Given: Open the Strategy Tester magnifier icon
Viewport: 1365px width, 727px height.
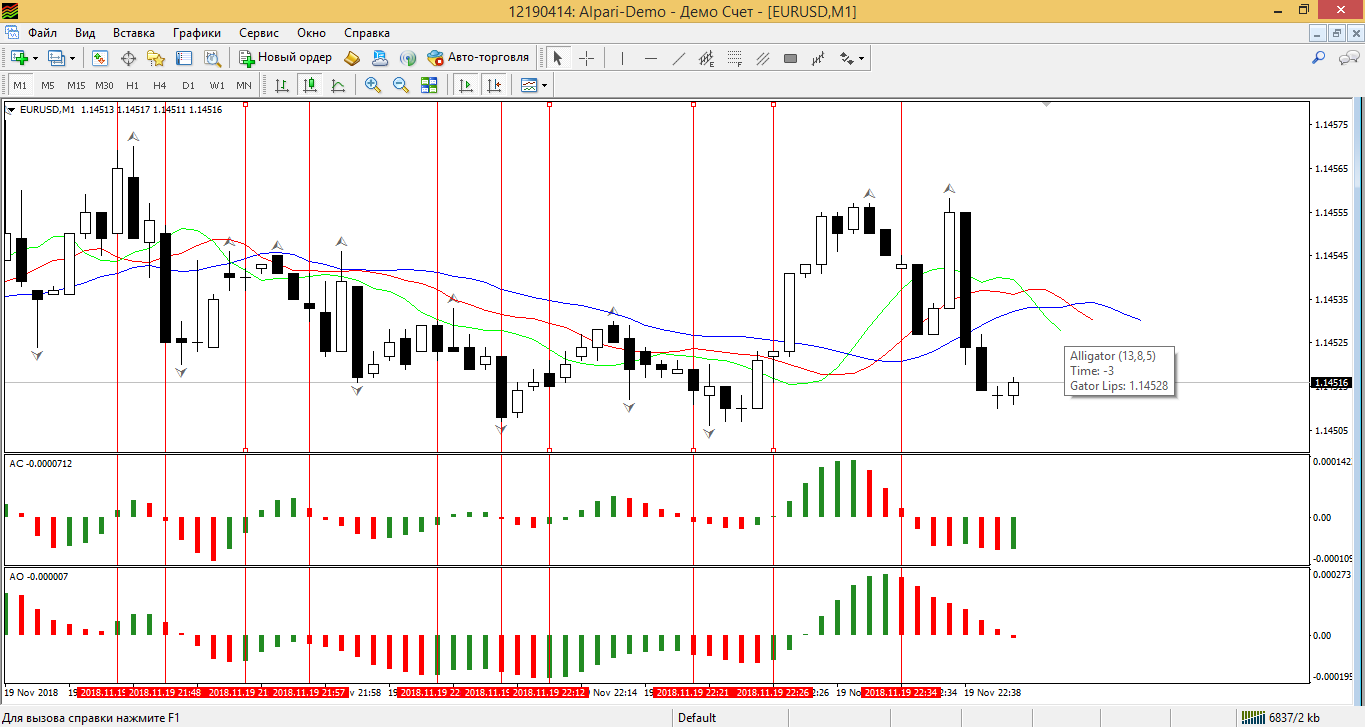Looking at the screenshot, I should tap(212, 58).
